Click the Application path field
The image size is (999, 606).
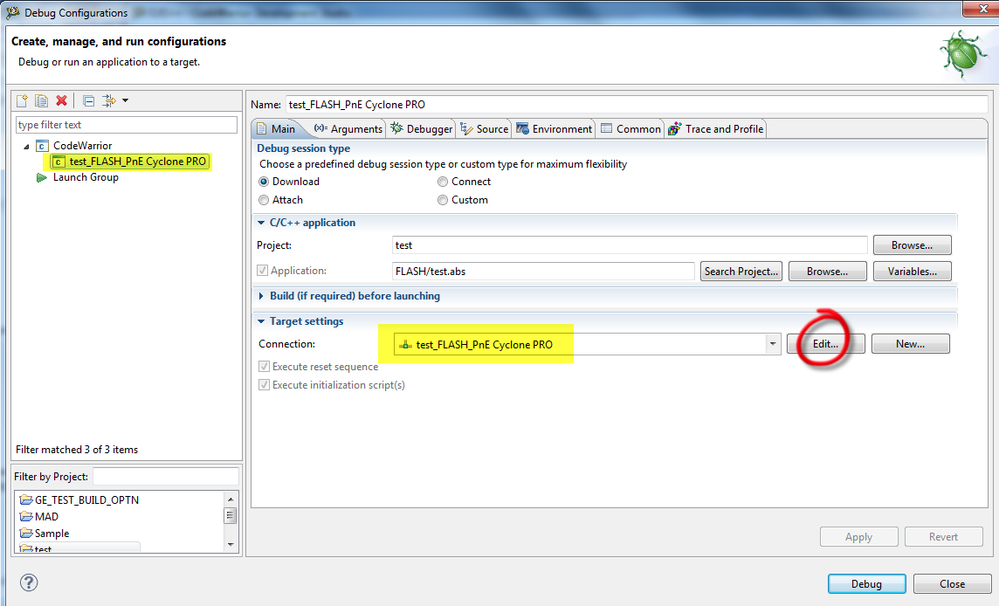pyautogui.click(x=543, y=271)
